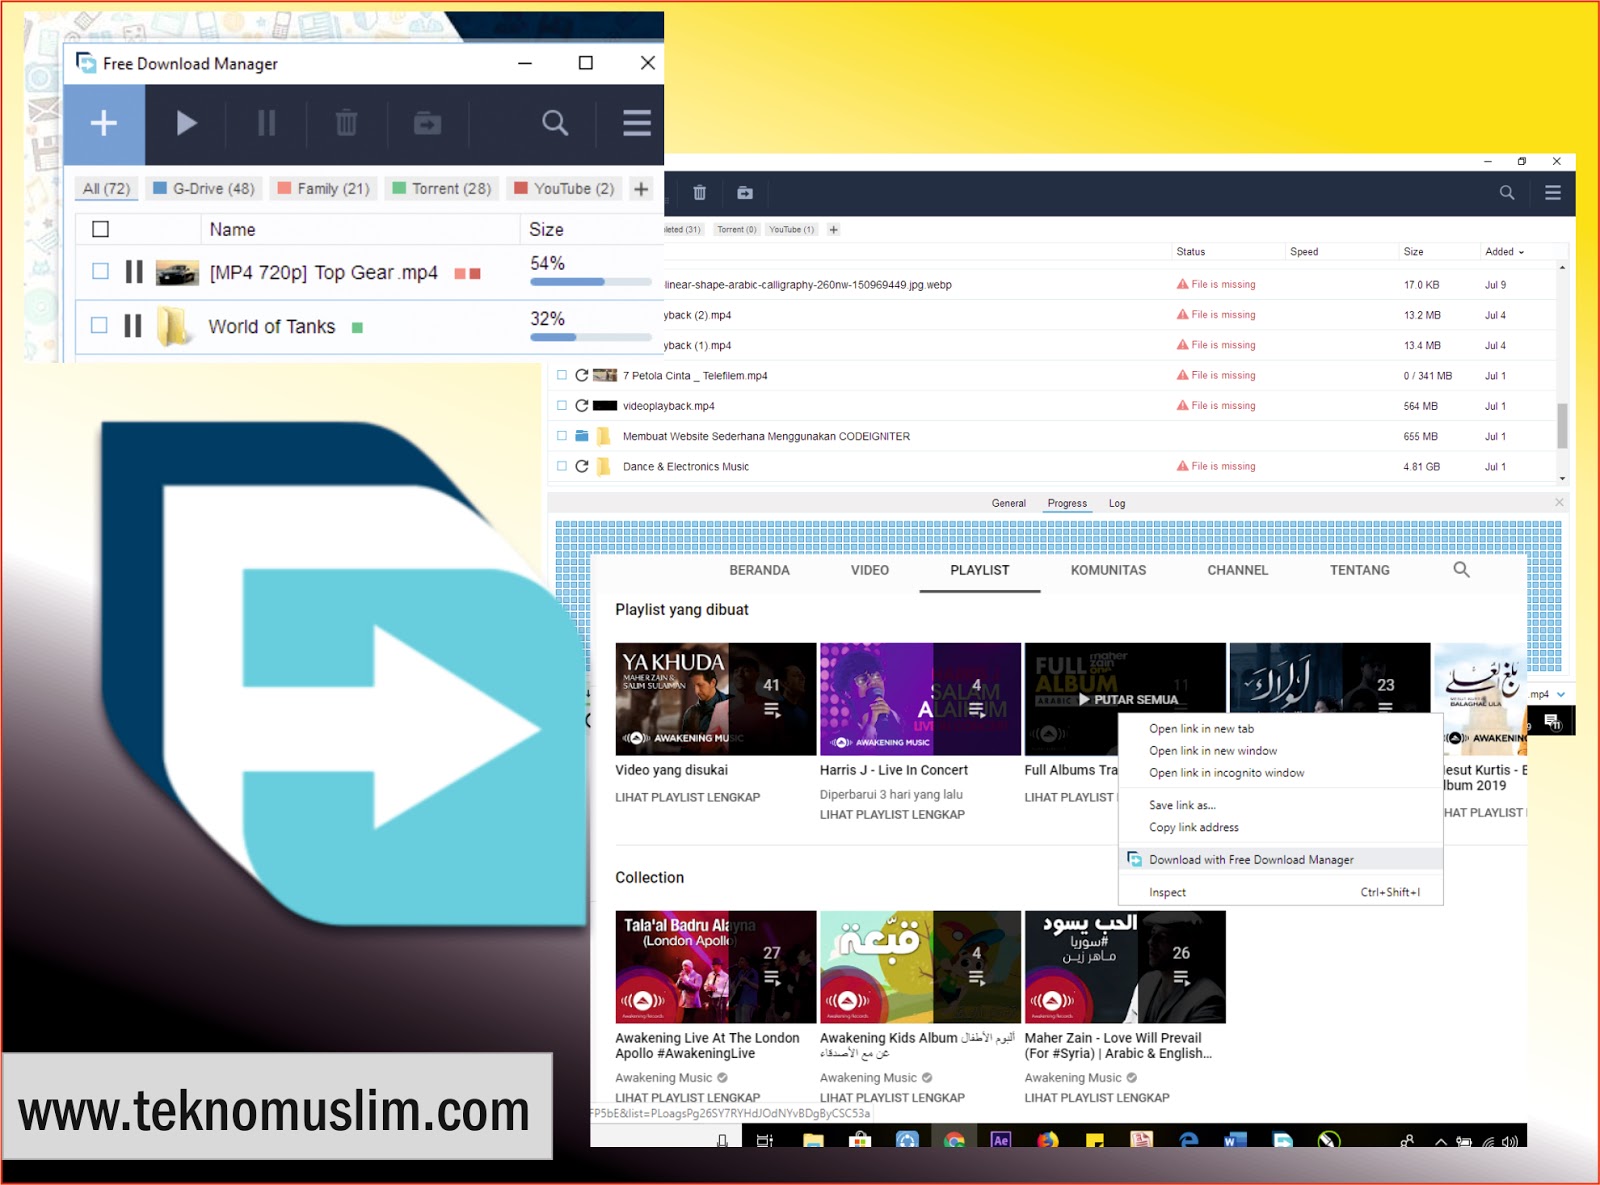Image resolution: width=1600 pixels, height=1185 pixels.
Task: Open Microsoft Word from the taskbar
Action: pyautogui.click(x=1234, y=1139)
